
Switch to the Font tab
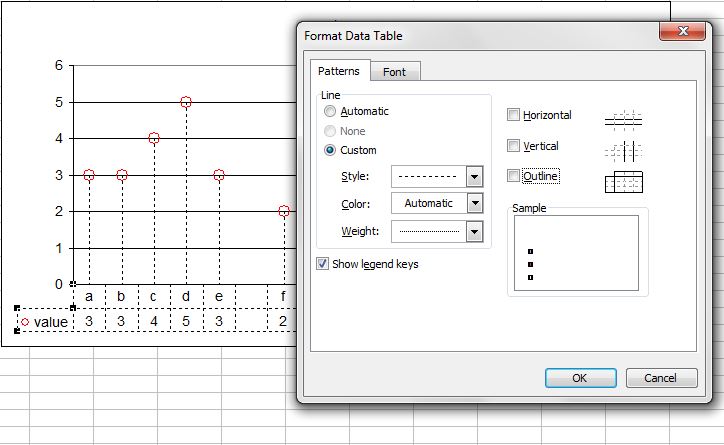click(x=395, y=72)
